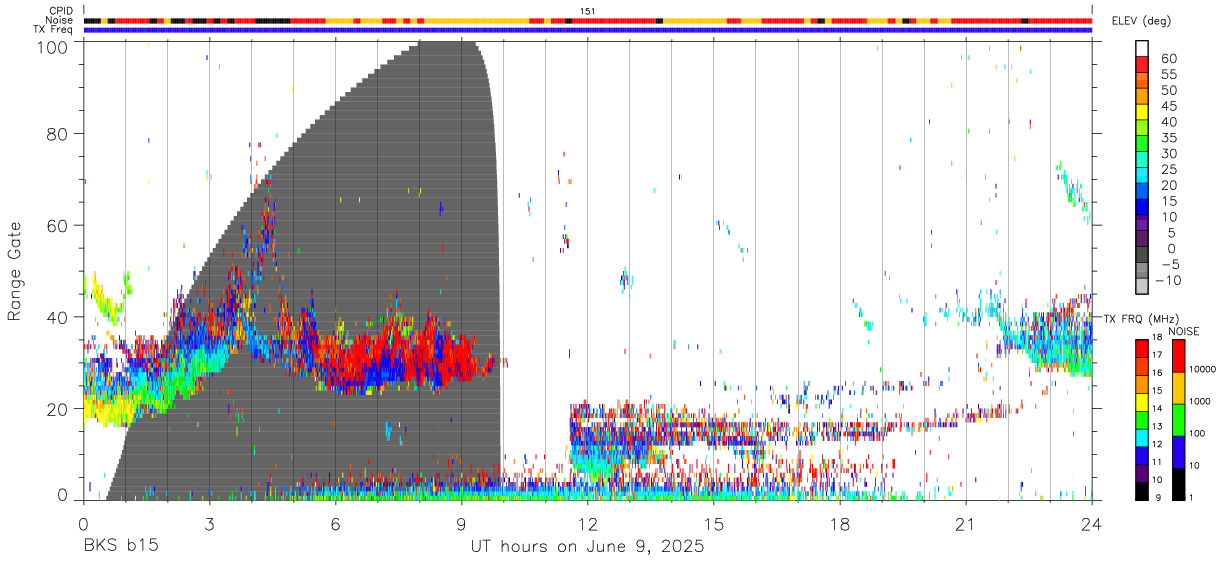The image size is (1228, 567).
Task: Click the 20 tick on Range Gate axis
Action: tap(57, 409)
